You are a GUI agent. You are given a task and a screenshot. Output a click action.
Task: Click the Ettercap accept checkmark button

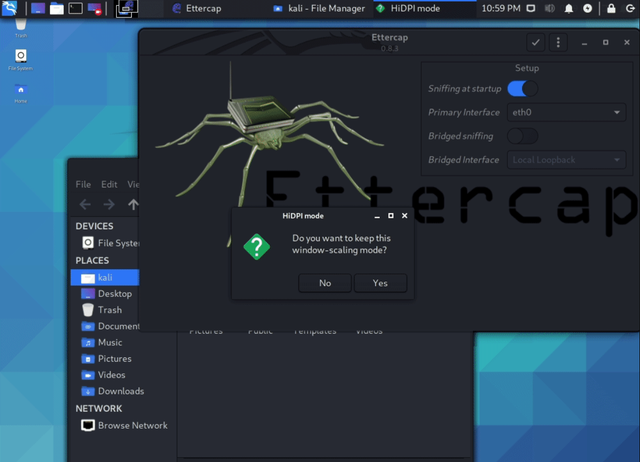click(536, 42)
